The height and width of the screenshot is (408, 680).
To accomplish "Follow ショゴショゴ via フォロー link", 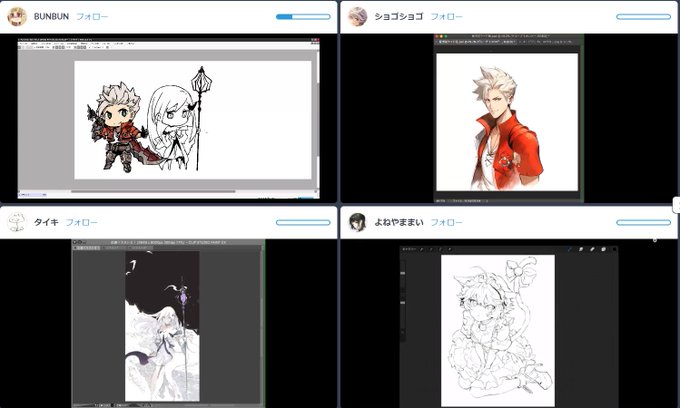I will (x=446, y=16).
